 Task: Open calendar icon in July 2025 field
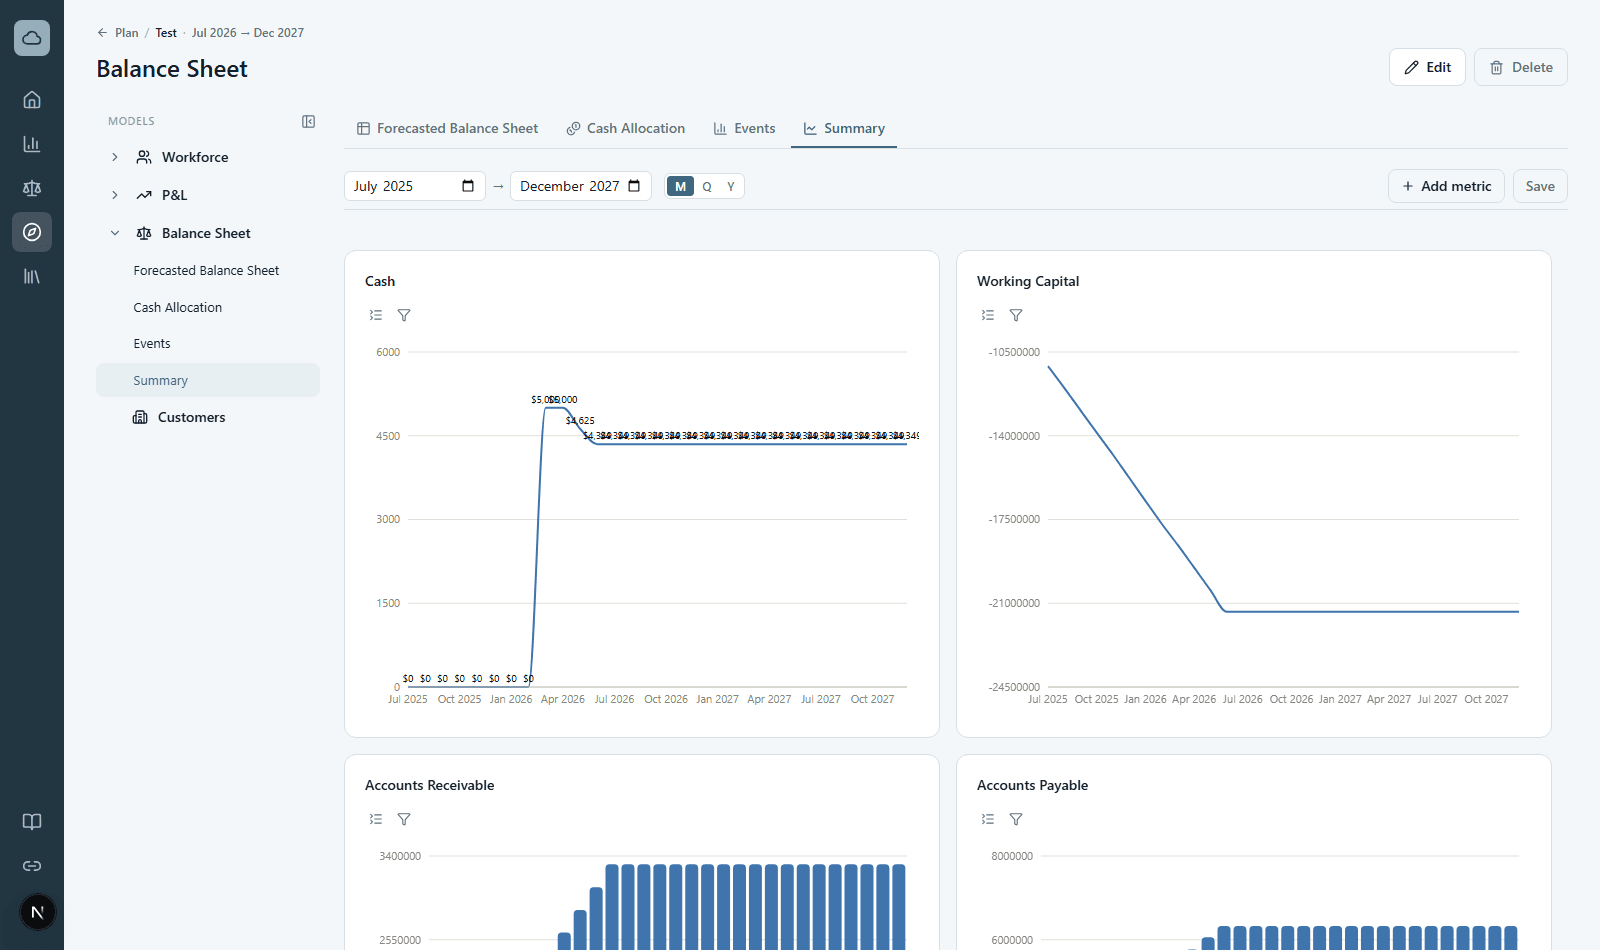click(x=468, y=186)
